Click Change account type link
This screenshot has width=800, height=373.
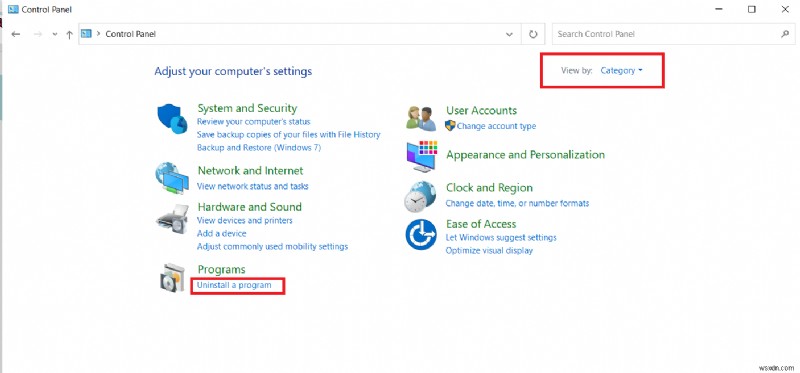496,126
